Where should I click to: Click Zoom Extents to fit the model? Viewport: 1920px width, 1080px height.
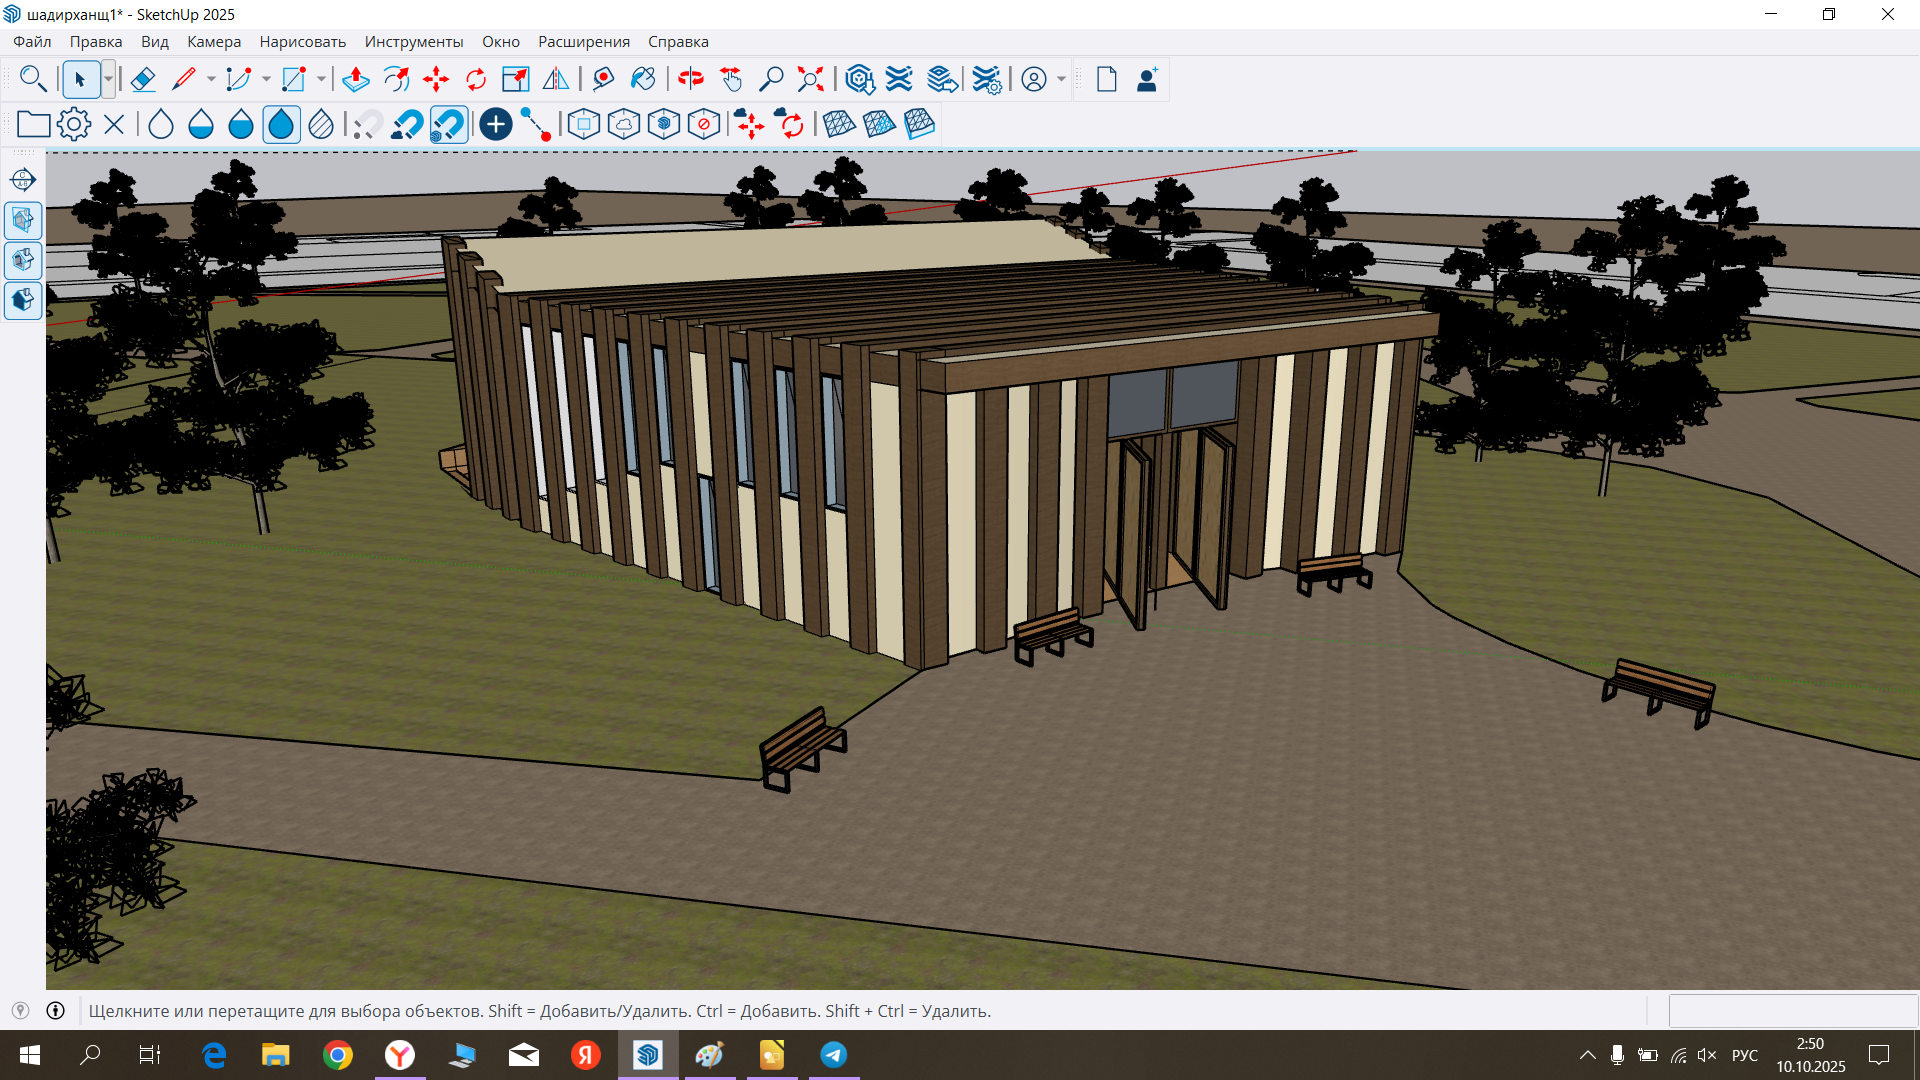(810, 79)
